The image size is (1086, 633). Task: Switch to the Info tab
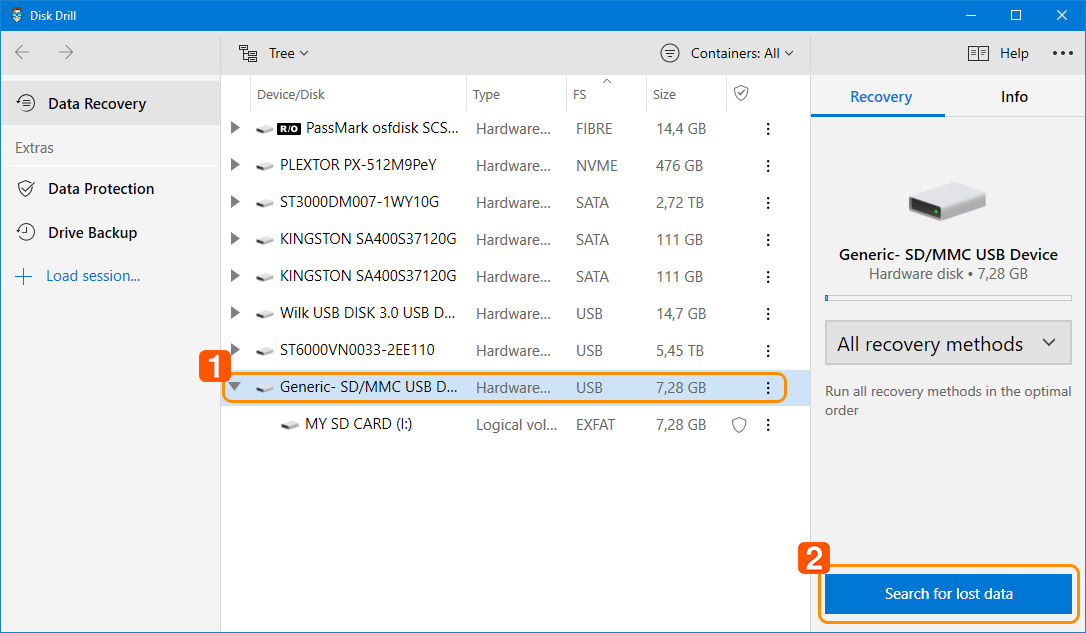click(1013, 97)
